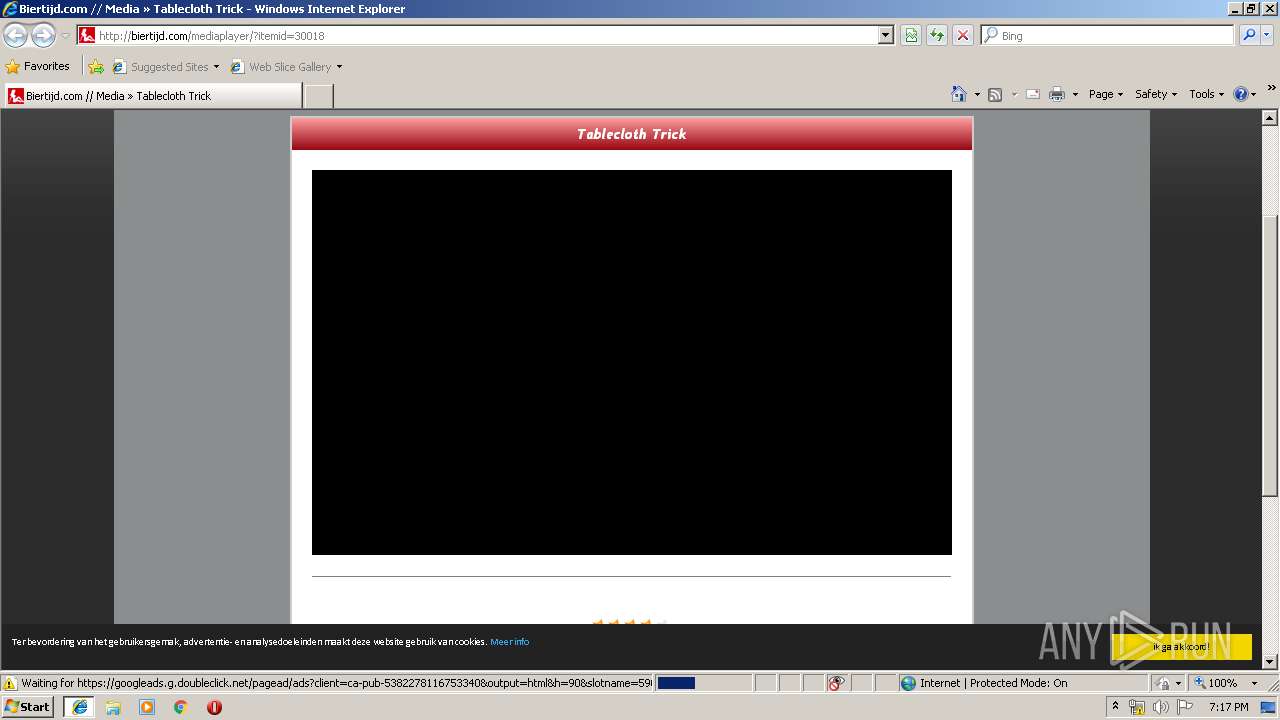Open the recent pages dropdown arrow
The width and height of the screenshot is (1280, 720).
(x=65, y=36)
